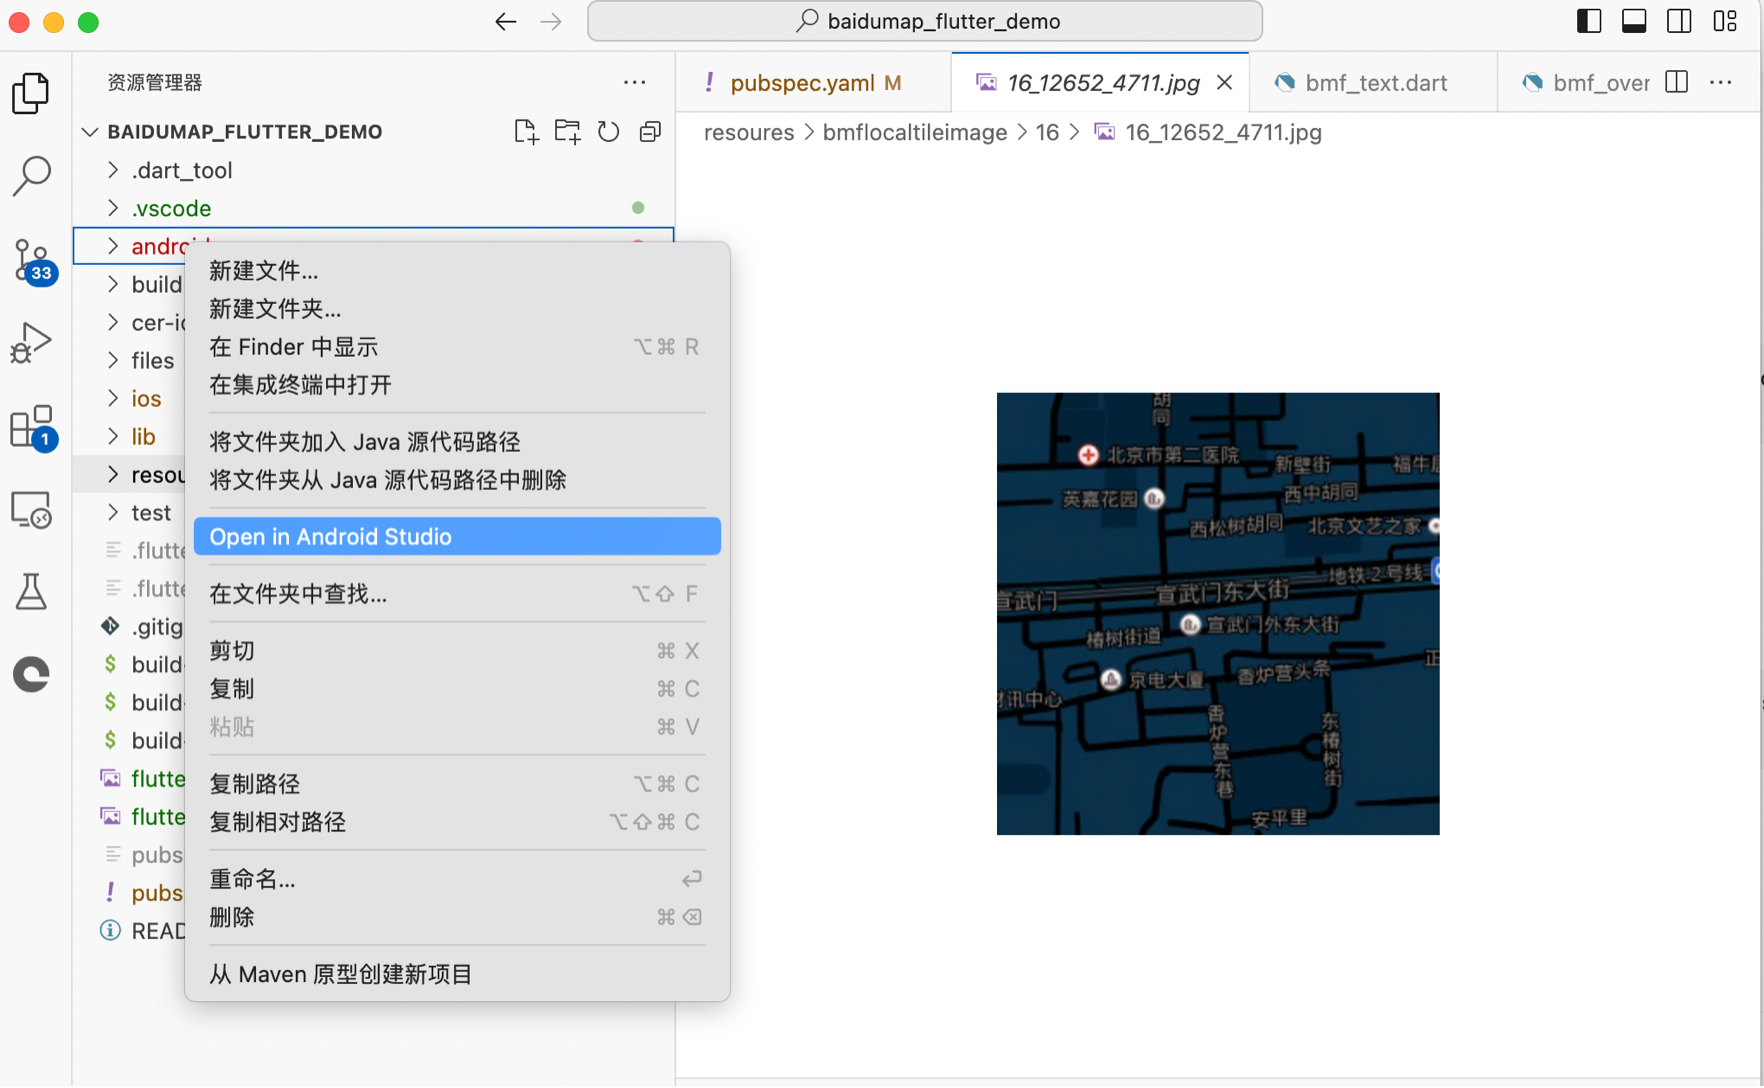Open the Extensions view with 1 badge
This screenshot has width=1764, height=1088.
point(33,426)
